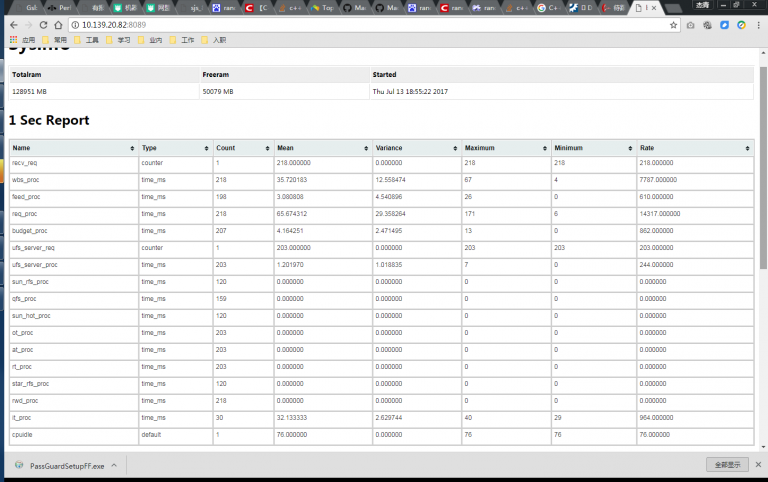The image size is (768, 482).
Task: Close the download bar with the X
Action: (x=758, y=464)
